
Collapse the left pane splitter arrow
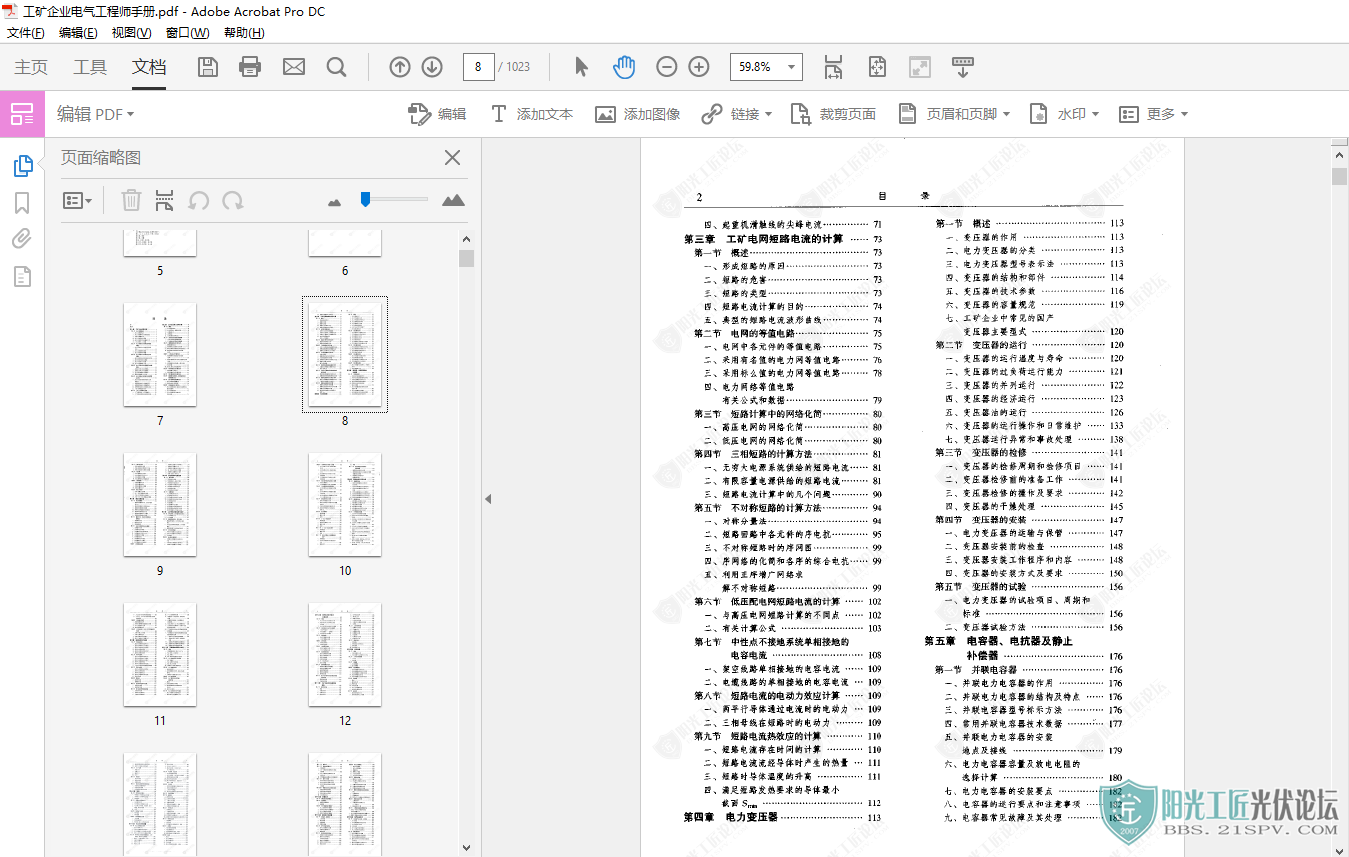(488, 499)
